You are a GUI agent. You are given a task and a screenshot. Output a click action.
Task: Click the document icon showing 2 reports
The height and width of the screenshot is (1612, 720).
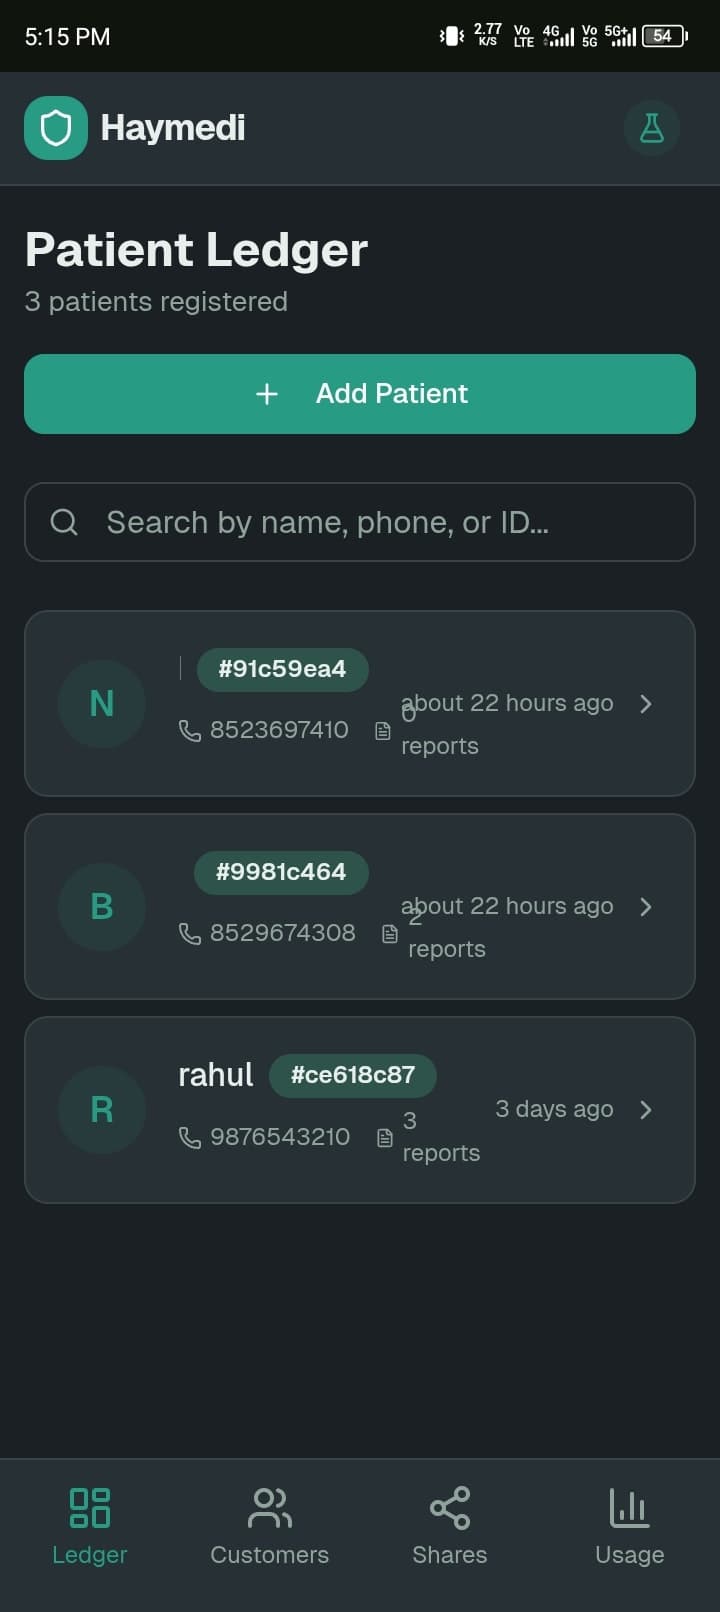coord(389,934)
